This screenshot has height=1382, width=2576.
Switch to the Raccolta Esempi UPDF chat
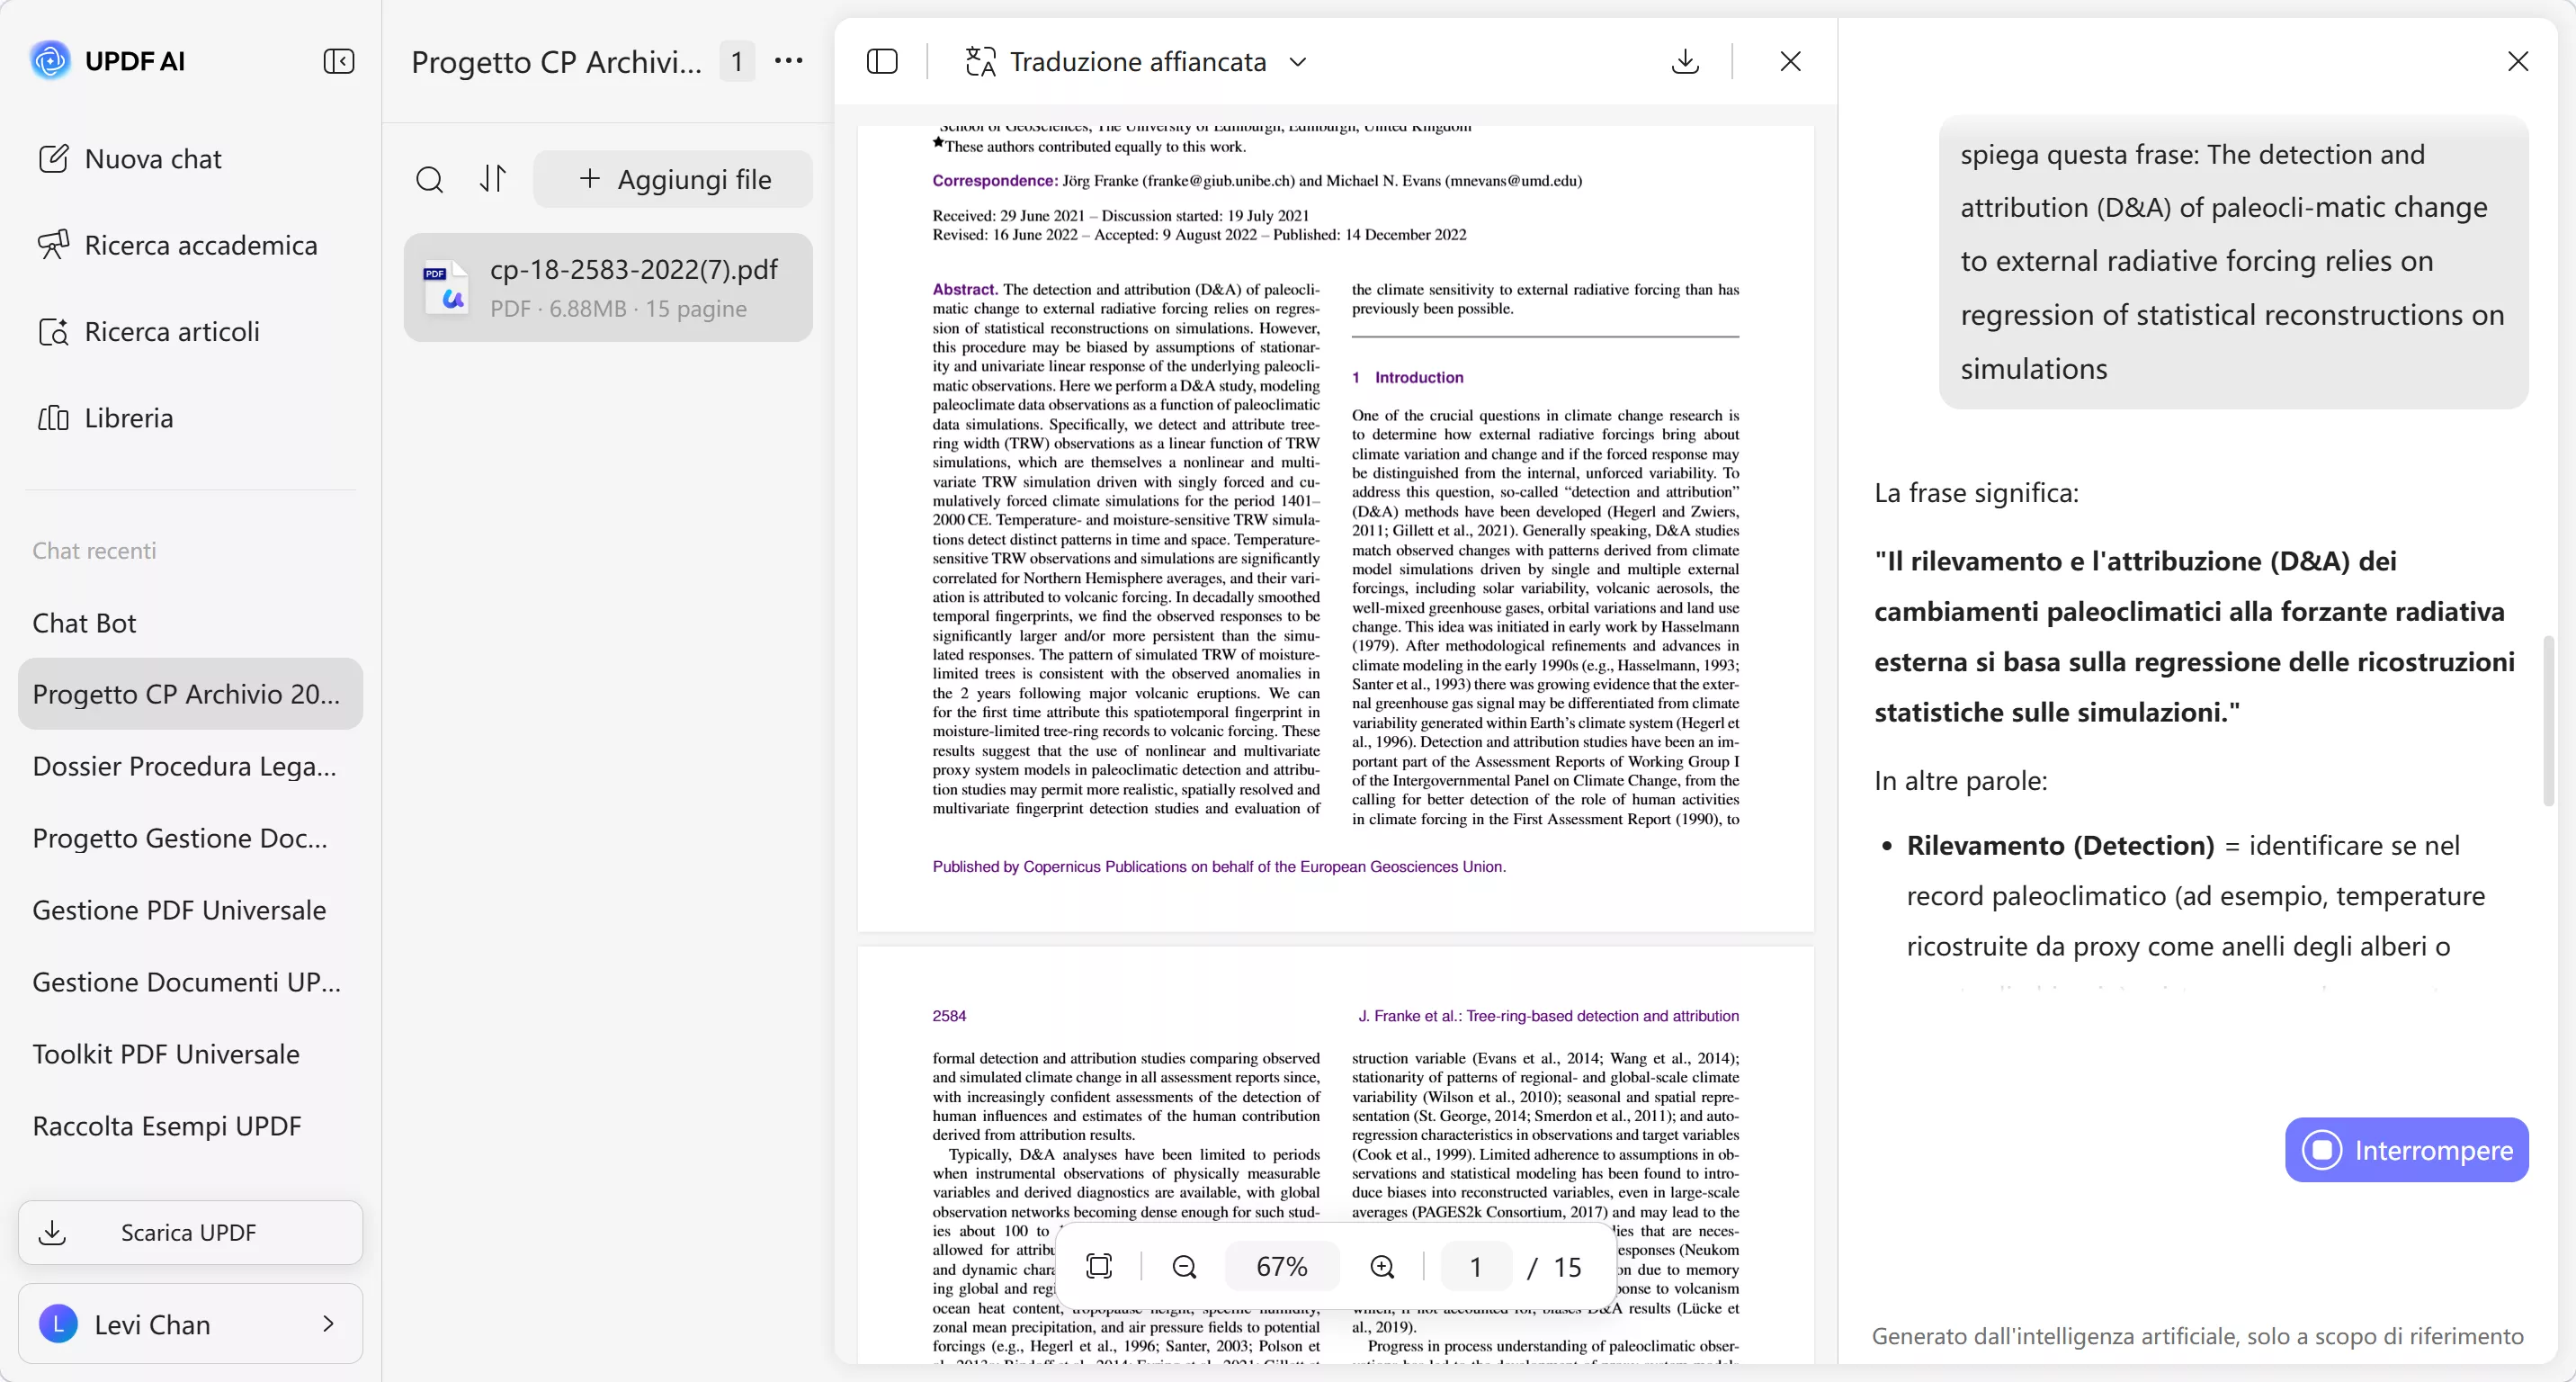pyautogui.click(x=167, y=1126)
